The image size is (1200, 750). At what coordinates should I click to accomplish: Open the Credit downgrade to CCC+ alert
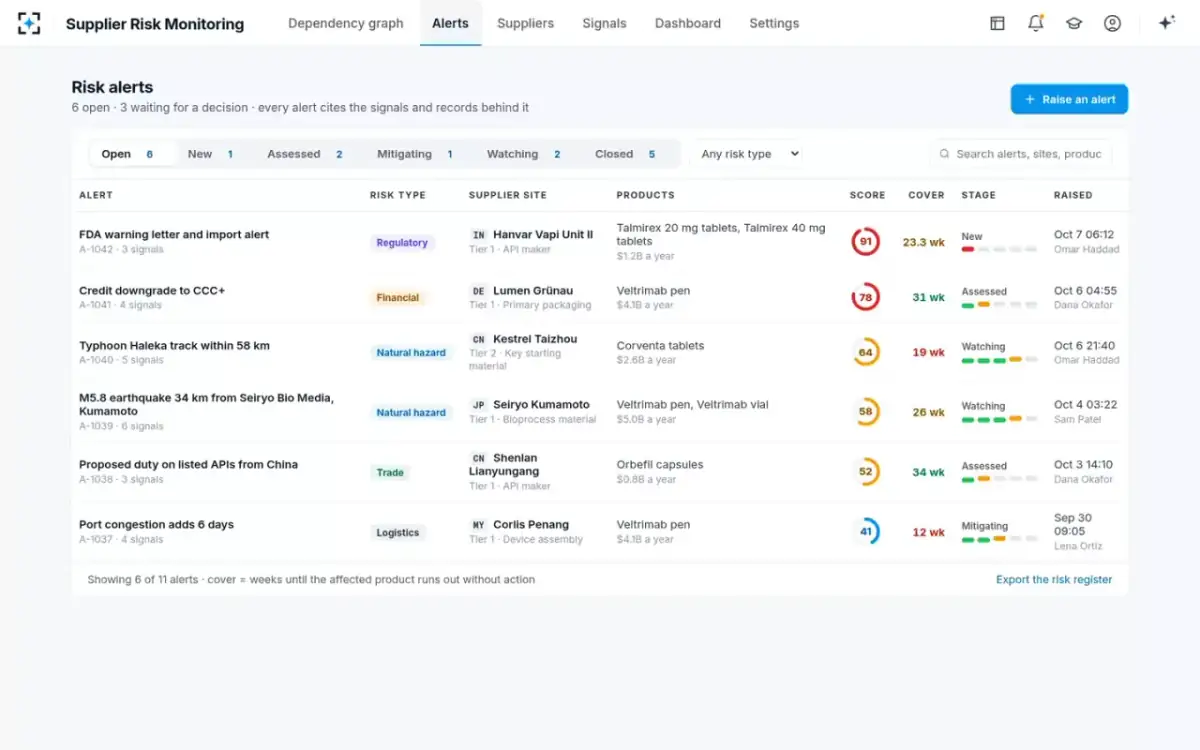click(x=152, y=291)
